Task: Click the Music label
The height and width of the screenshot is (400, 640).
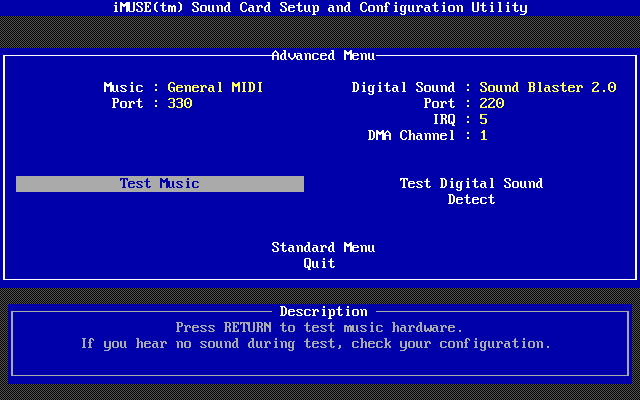Action: [124, 88]
